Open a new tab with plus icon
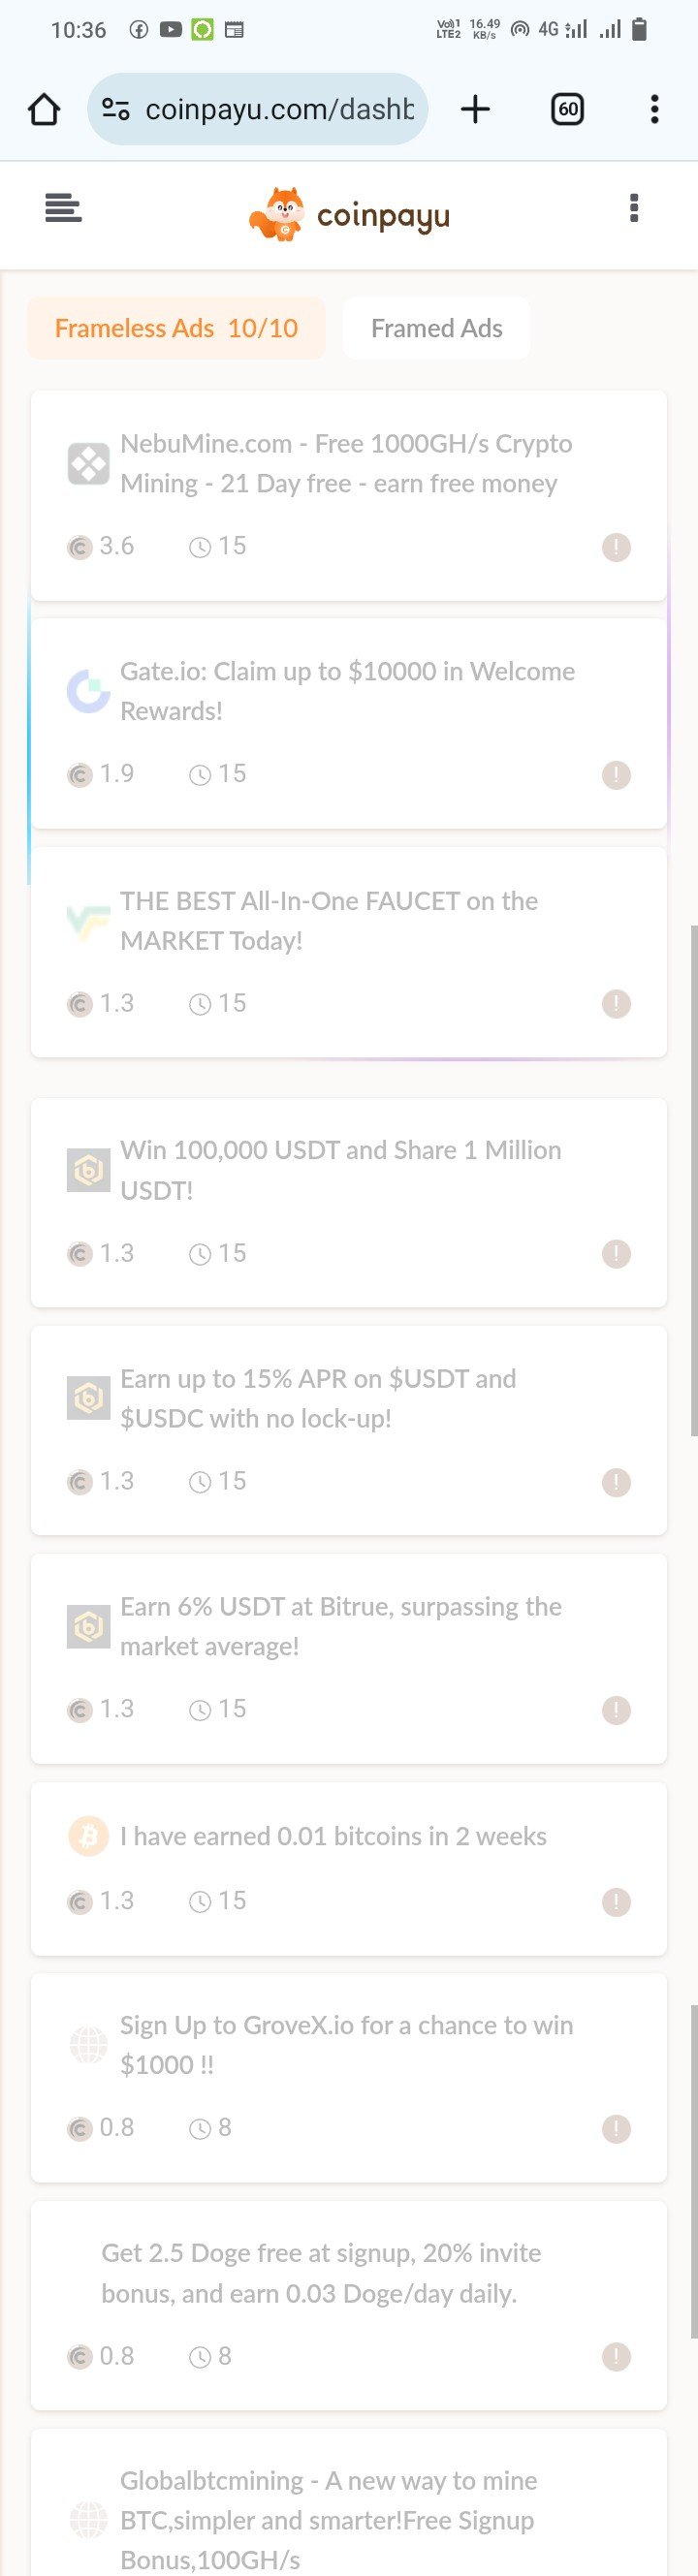 tap(475, 109)
